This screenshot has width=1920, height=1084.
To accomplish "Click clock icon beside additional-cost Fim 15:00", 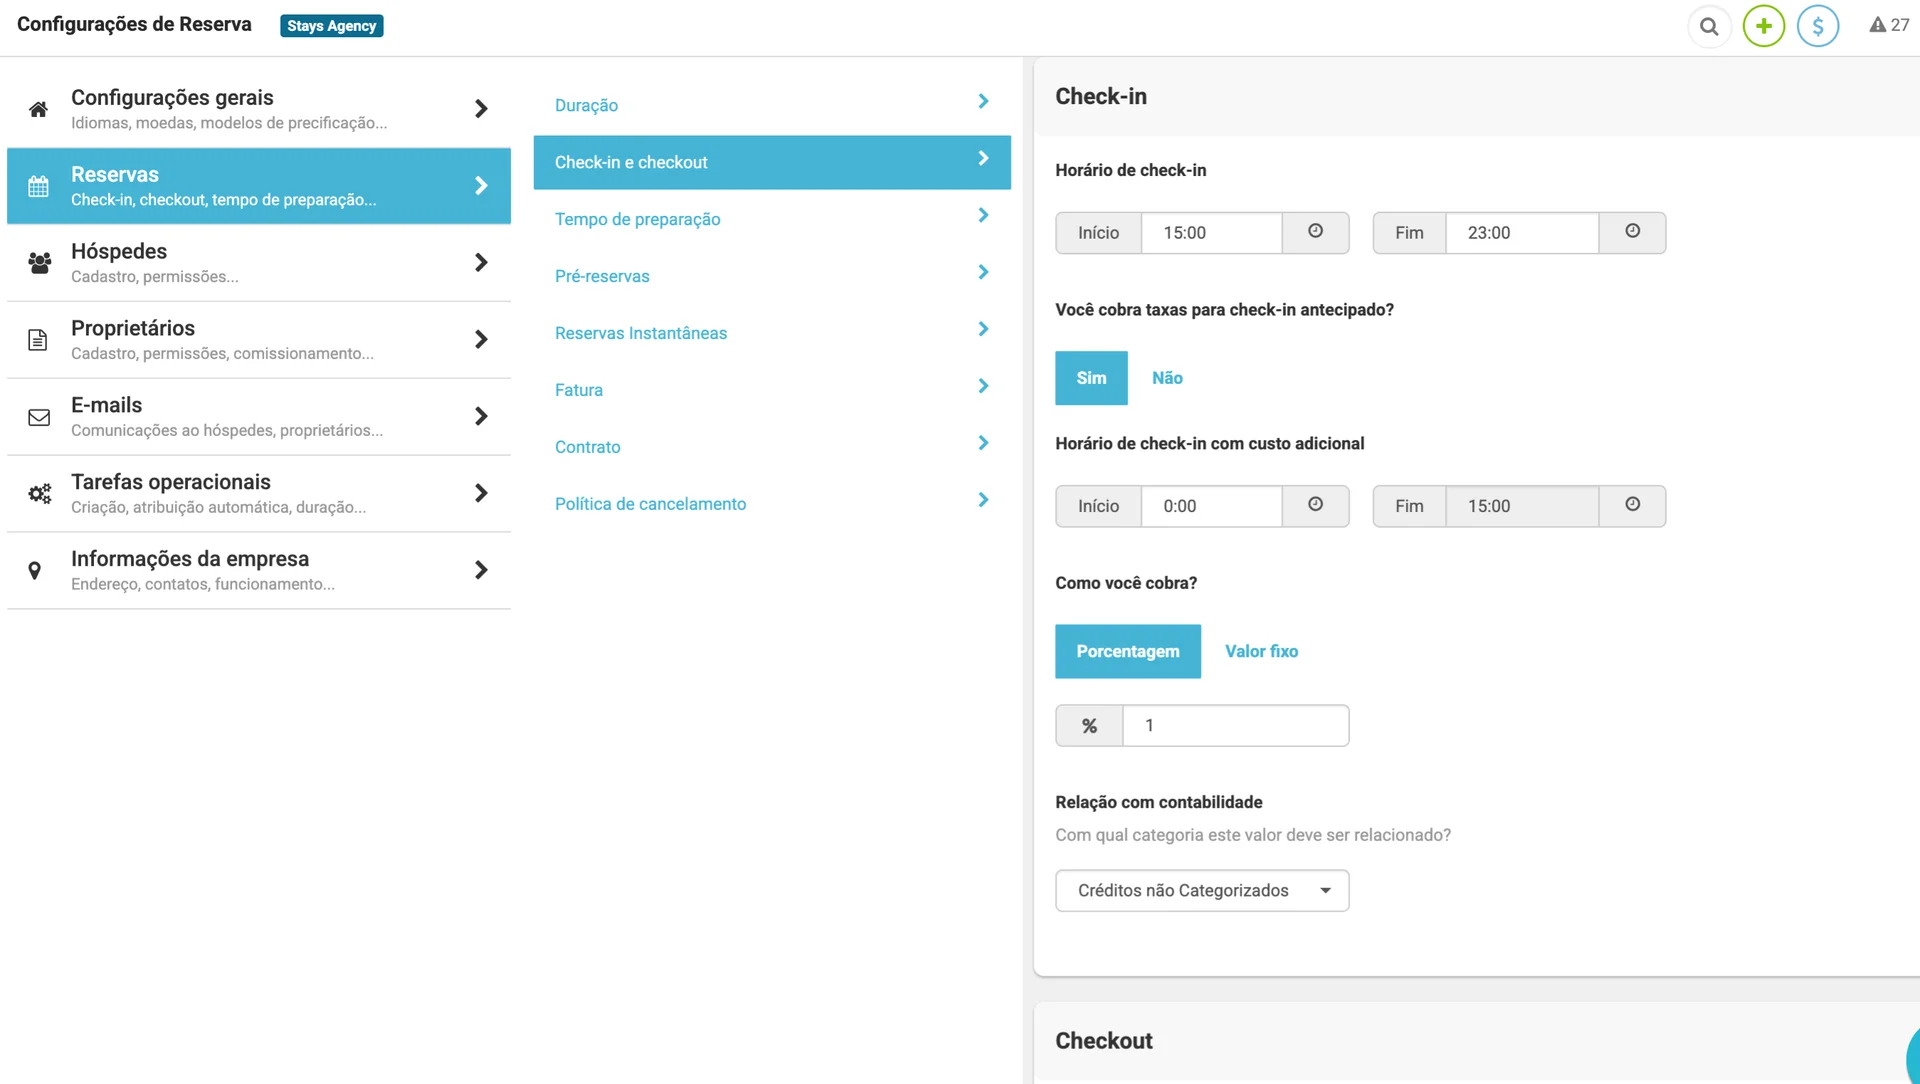I will 1632,506.
